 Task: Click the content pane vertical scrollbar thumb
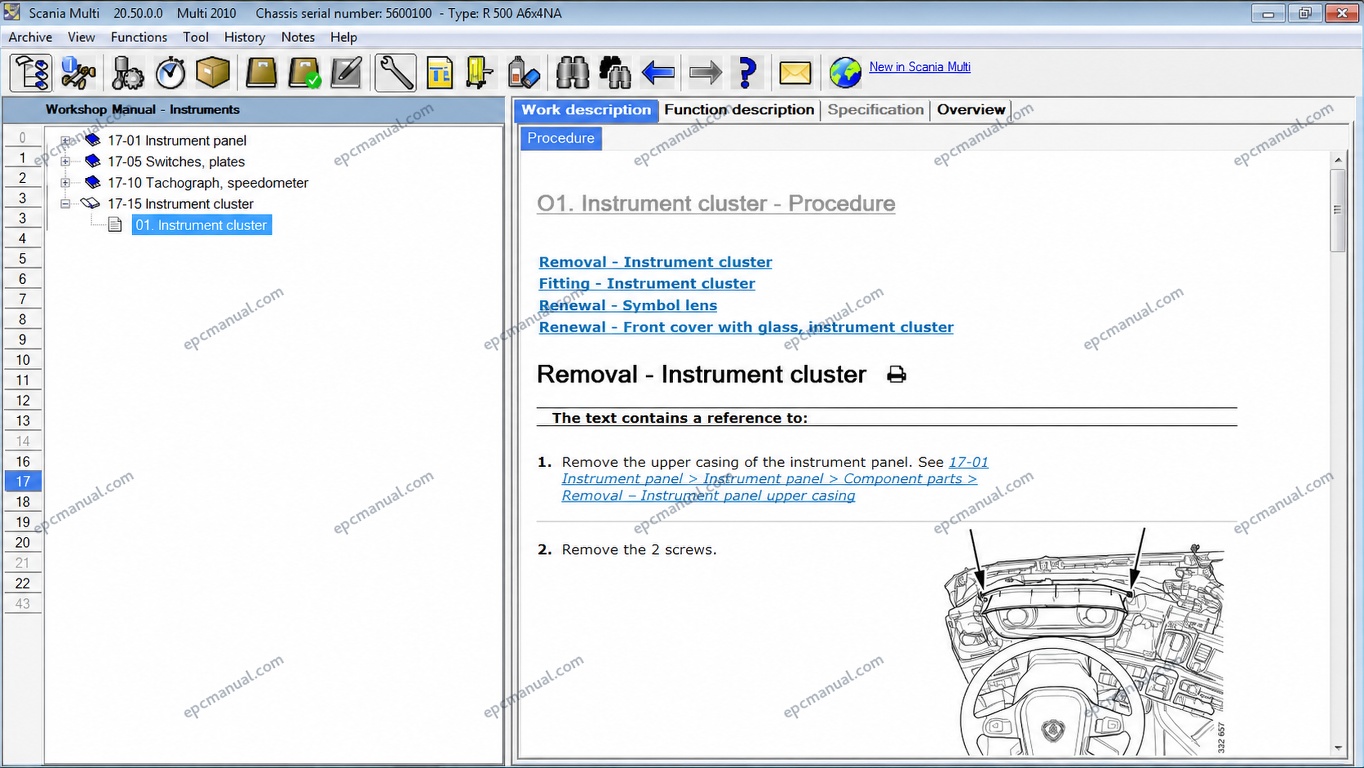pyautogui.click(x=1338, y=210)
